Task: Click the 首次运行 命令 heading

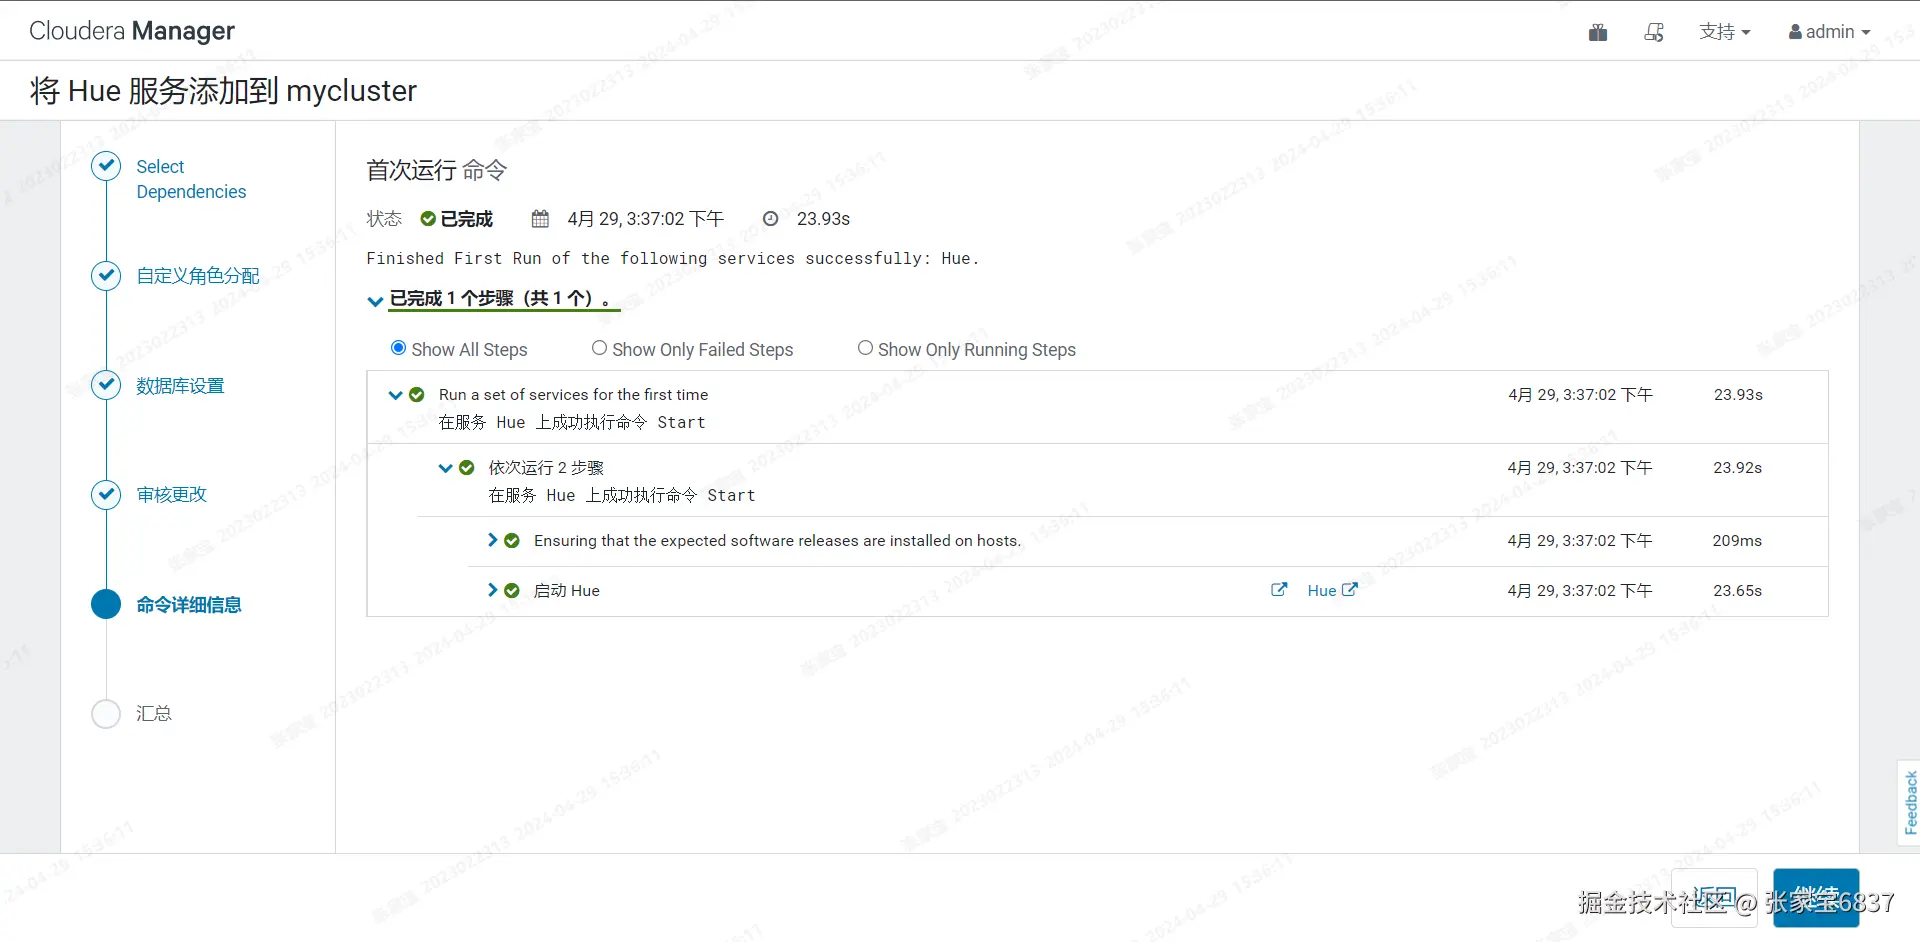Action: pyautogui.click(x=437, y=170)
